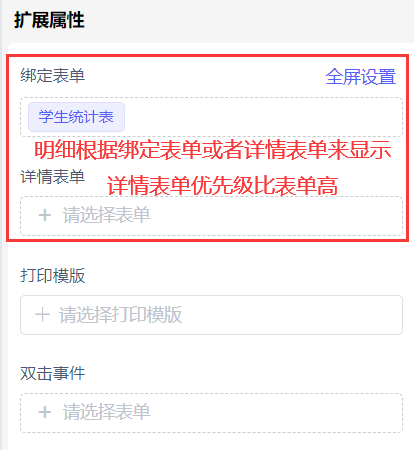Open 请选择表单 selector under 双击事件
This screenshot has width=414, height=450.
click(211, 413)
